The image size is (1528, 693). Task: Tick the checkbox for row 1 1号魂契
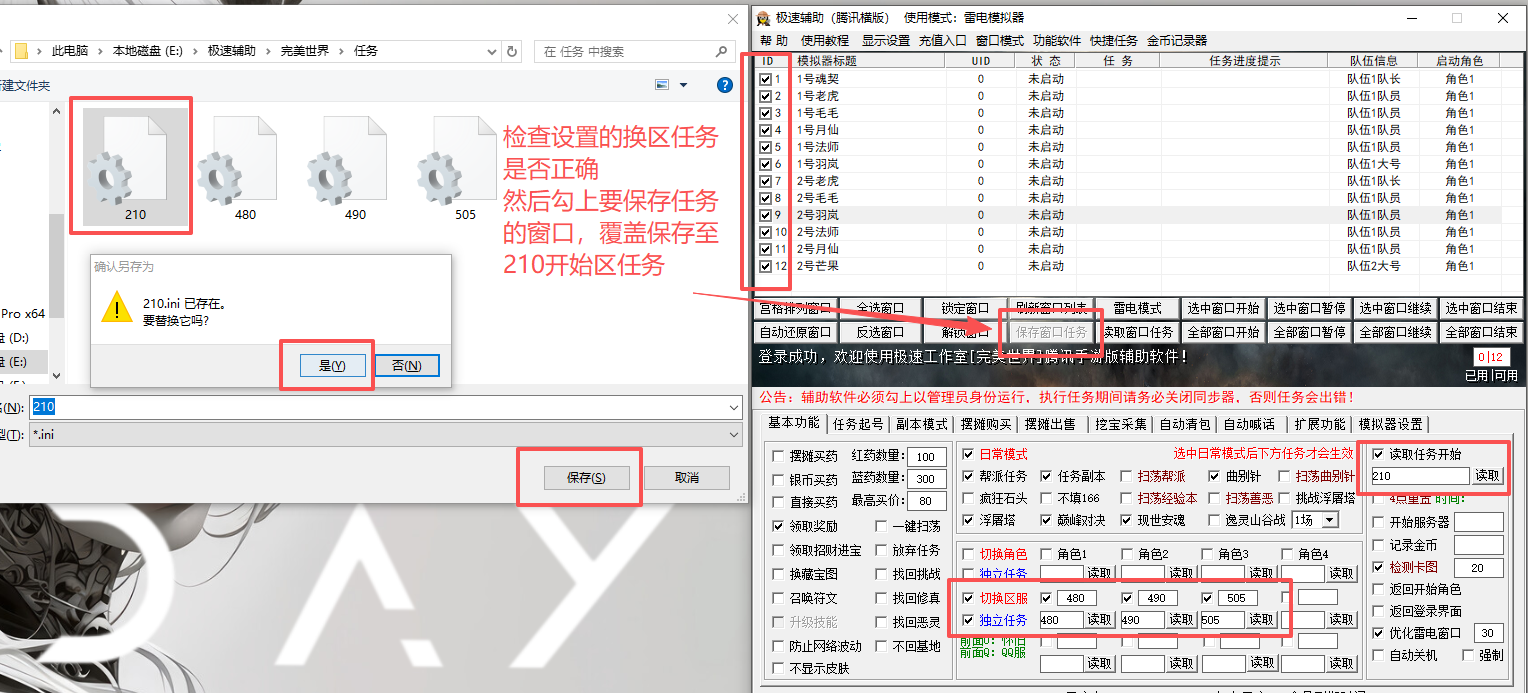click(766, 79)
